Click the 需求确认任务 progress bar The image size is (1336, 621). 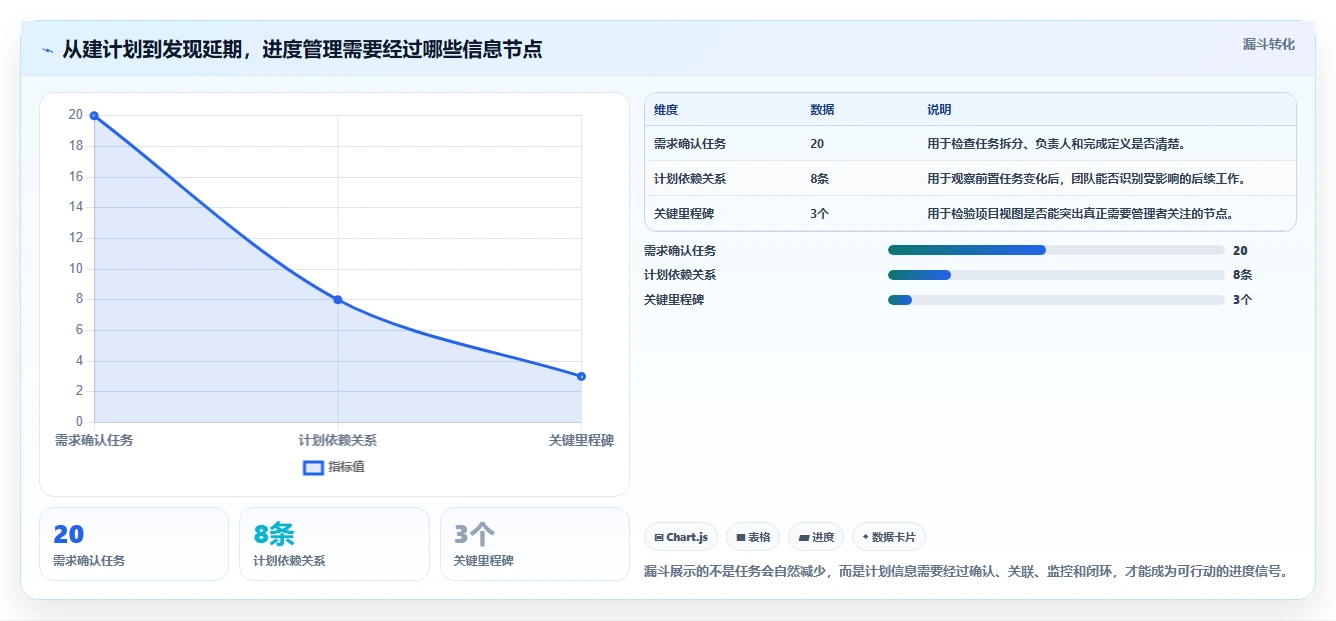[1056, 250]
